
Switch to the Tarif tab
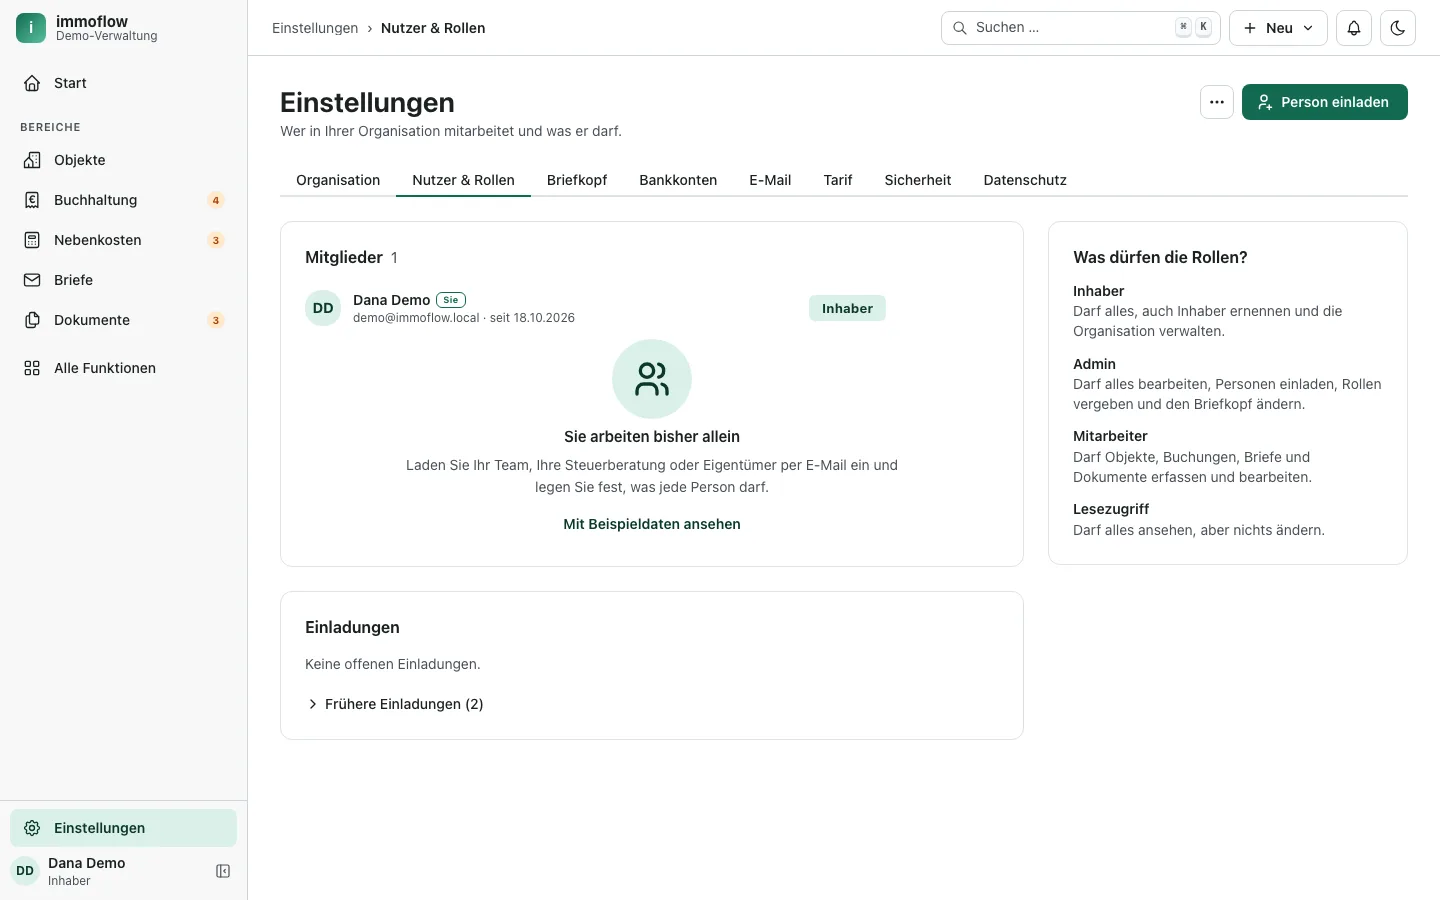point(838,180)
